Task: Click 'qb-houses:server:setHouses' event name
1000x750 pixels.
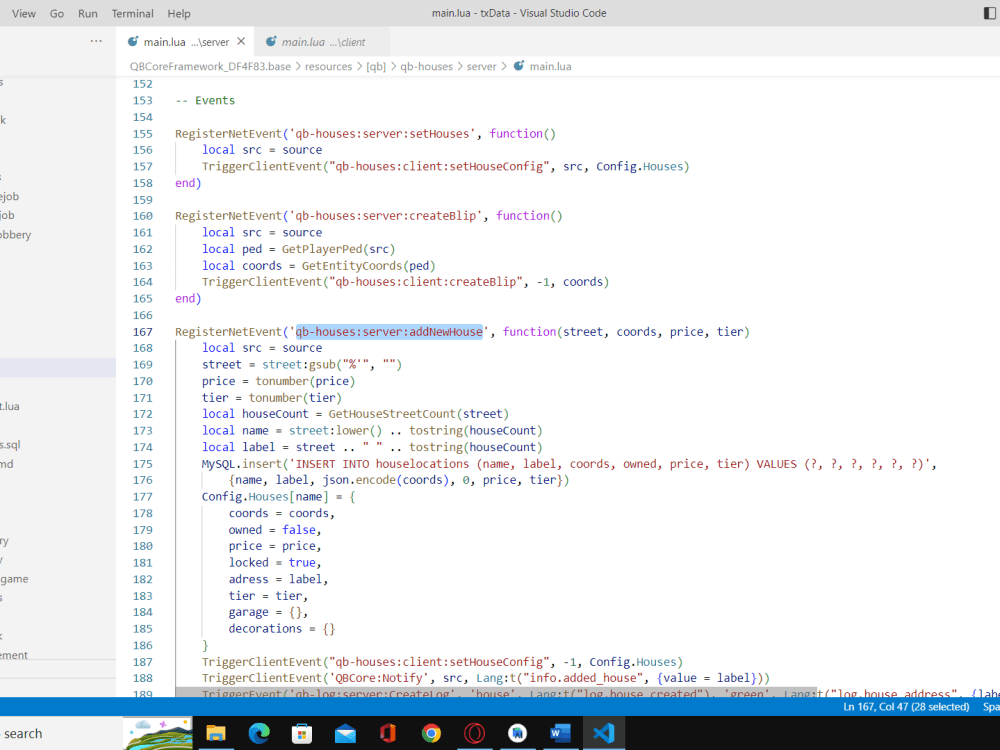Action: 383,134
